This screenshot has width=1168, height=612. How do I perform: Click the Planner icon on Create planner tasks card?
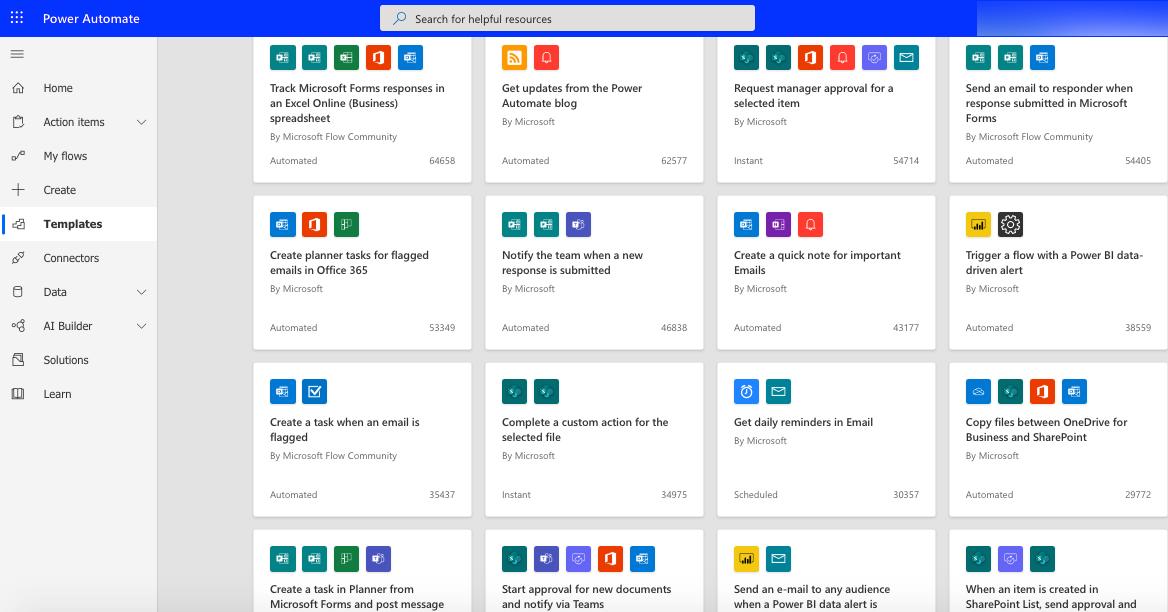[x=346, y=224]
